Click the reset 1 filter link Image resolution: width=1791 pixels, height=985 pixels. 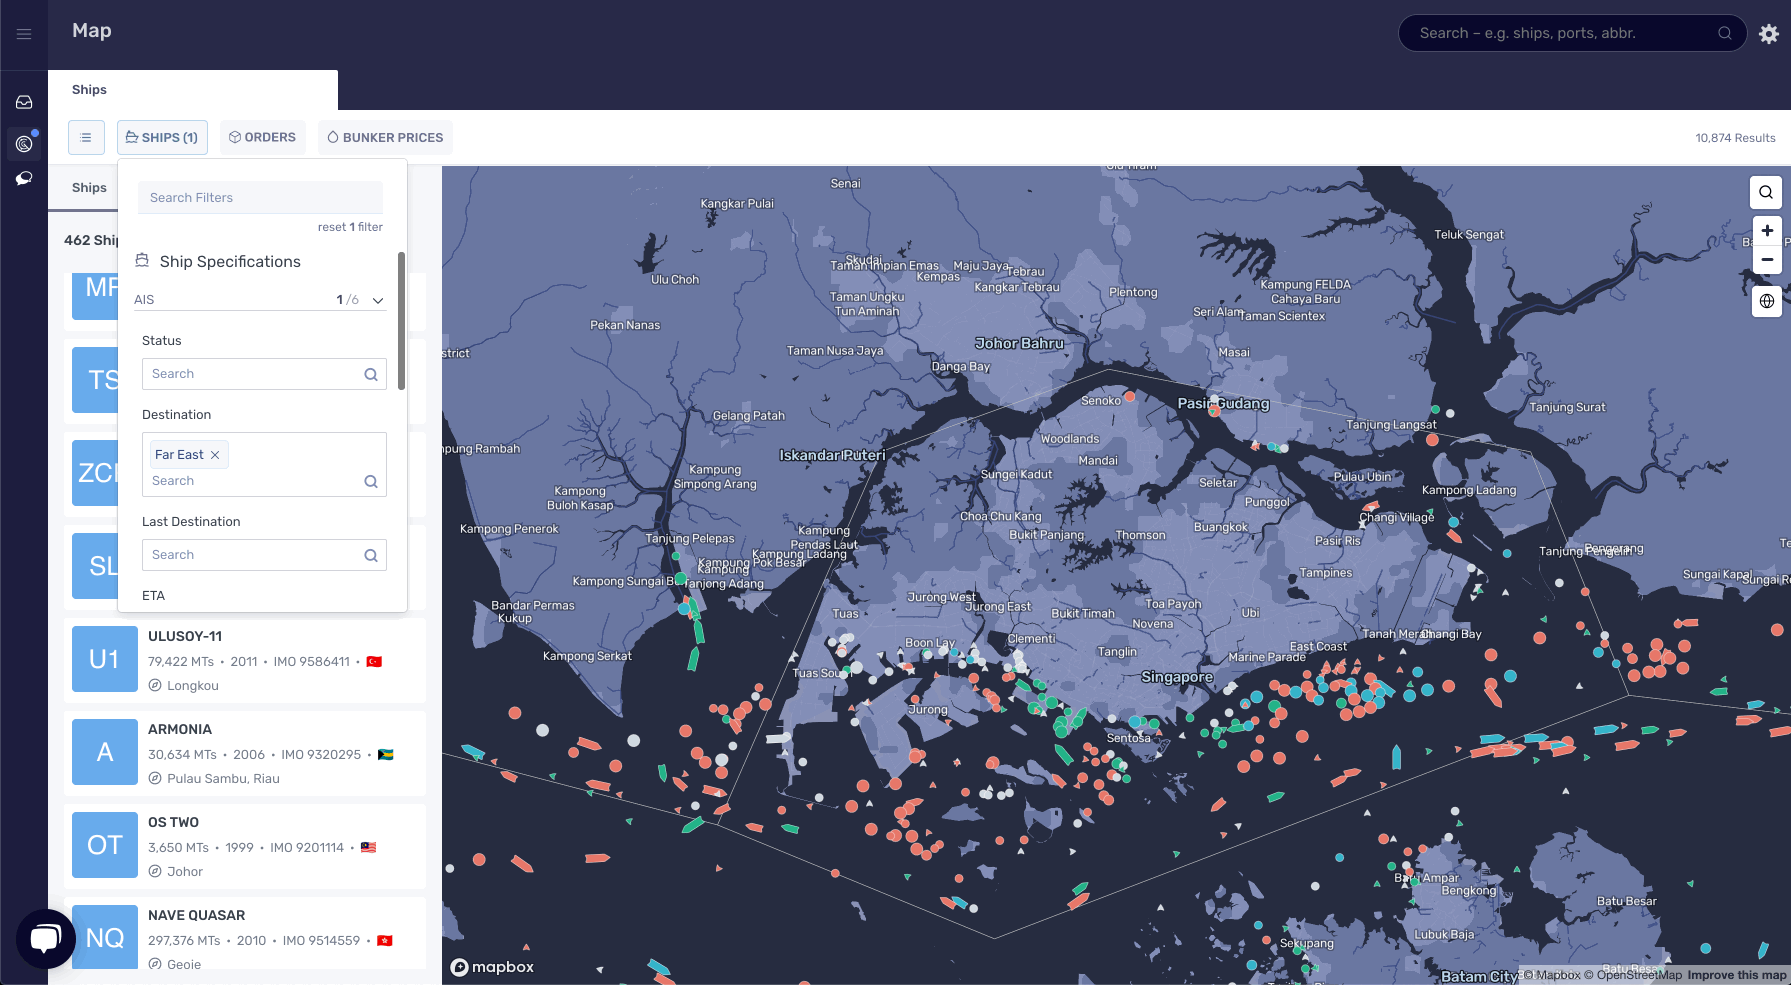click(x=350, y=227)
